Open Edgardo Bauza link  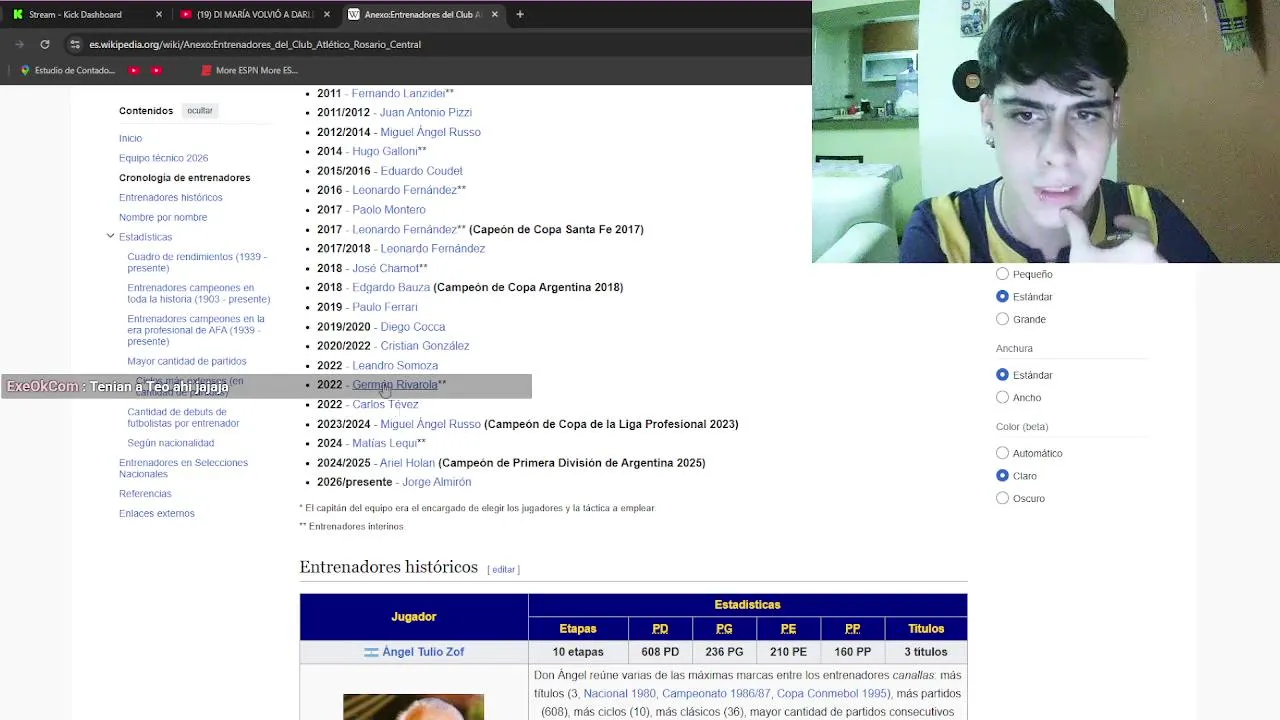[391, 287]
